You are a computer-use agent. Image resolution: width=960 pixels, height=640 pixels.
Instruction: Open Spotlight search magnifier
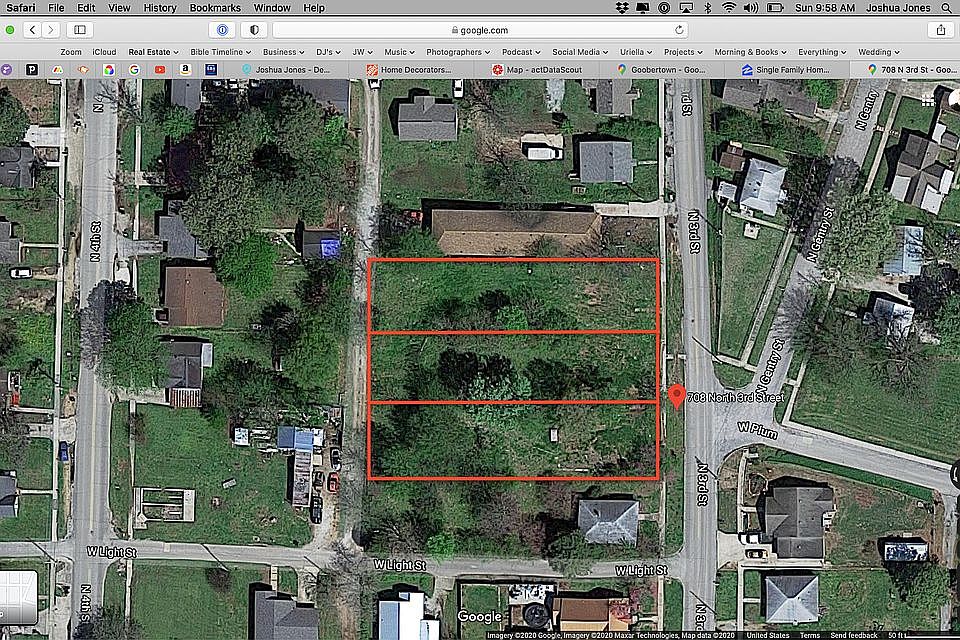click(x=947, y=8)
